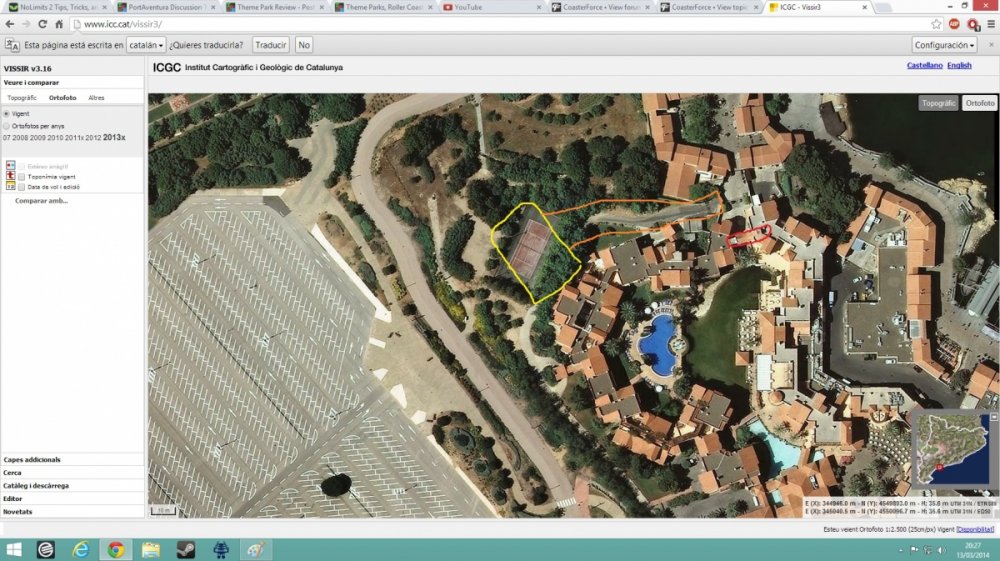Enable the Toponímia vigent checkbox
Image resolution: width=1000 pixels, height=561 pixels.
coord(22,176)
